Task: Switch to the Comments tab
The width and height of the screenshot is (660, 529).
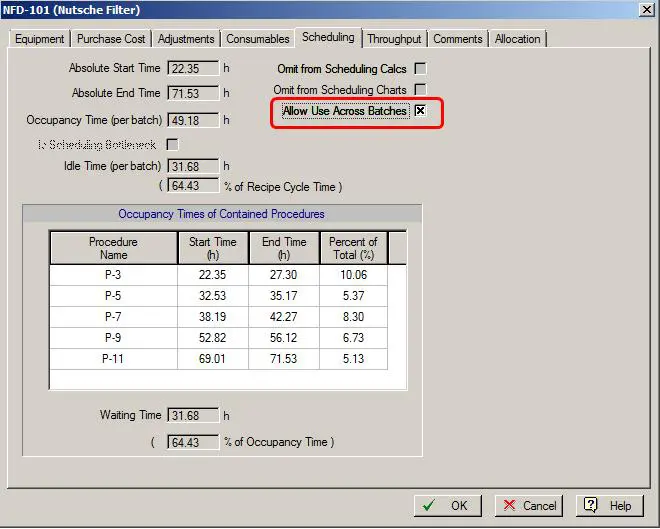Action: point(458,39)
